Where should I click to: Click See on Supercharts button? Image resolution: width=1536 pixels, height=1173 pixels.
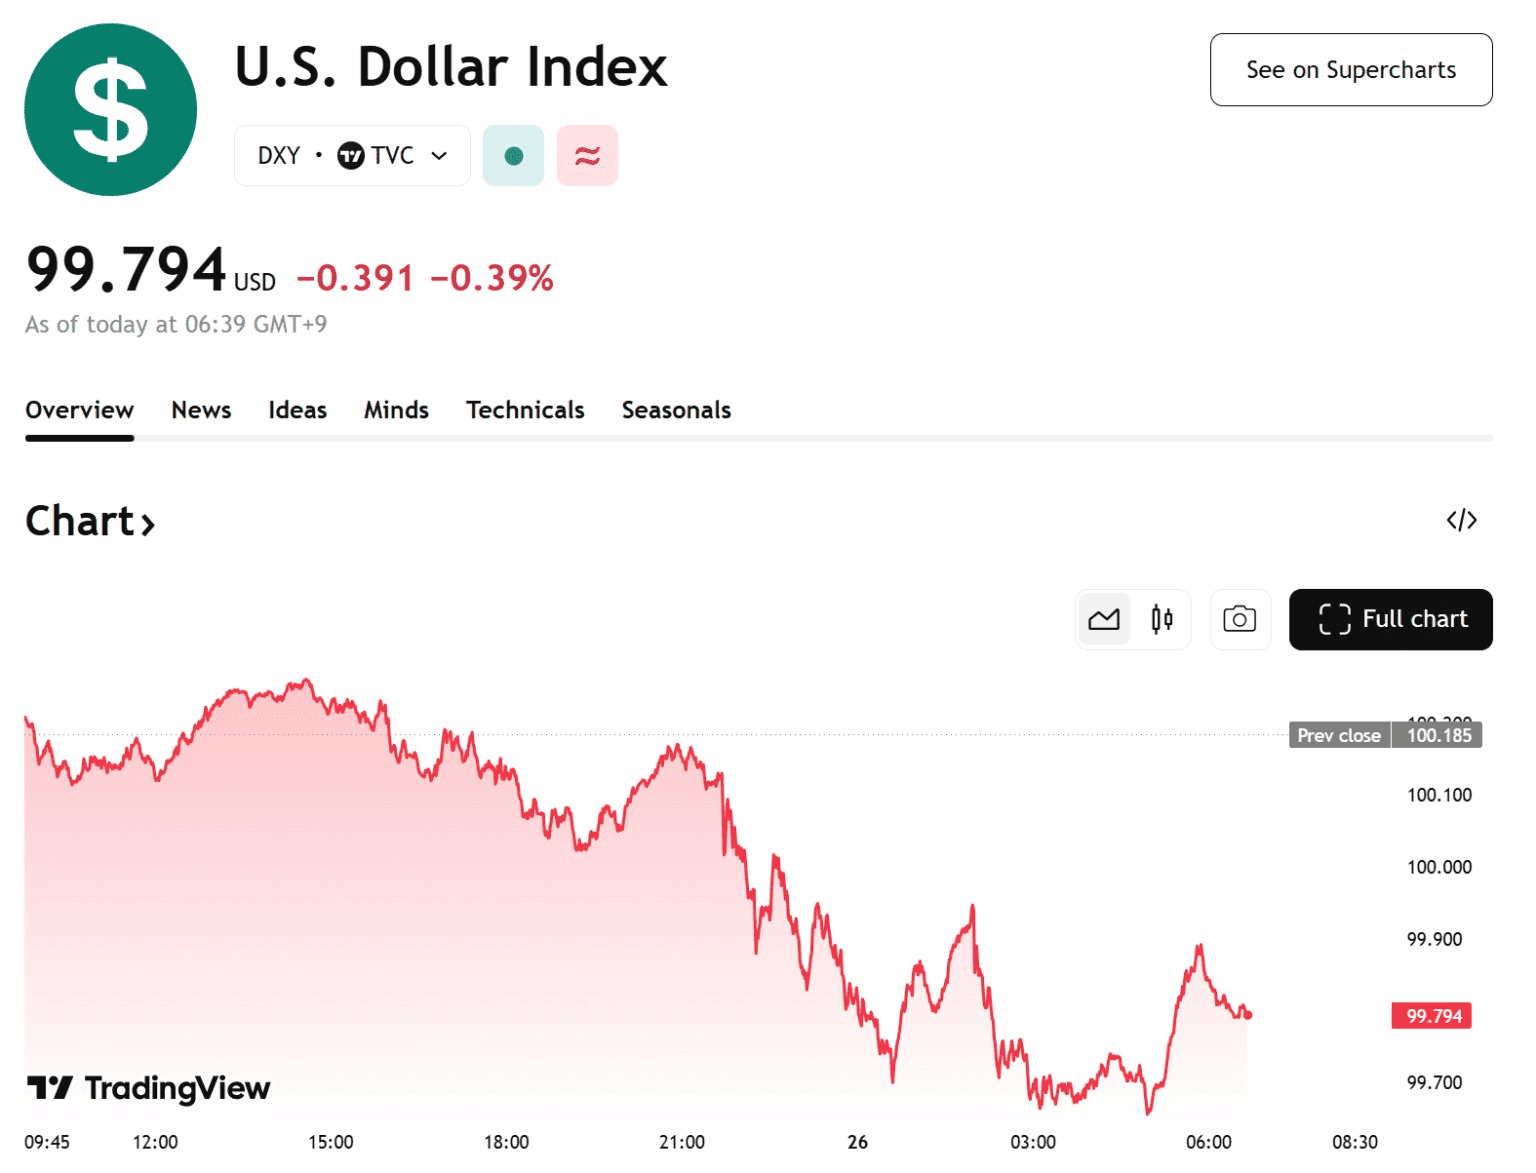coord(1350,70)
